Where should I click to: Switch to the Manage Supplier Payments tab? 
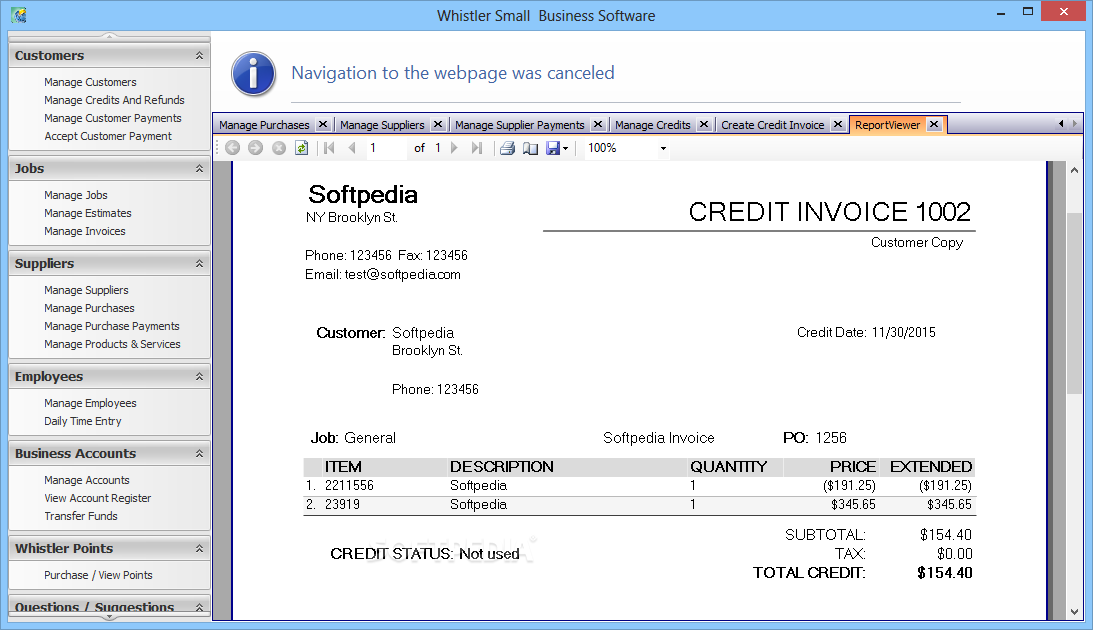coord(519,125)
